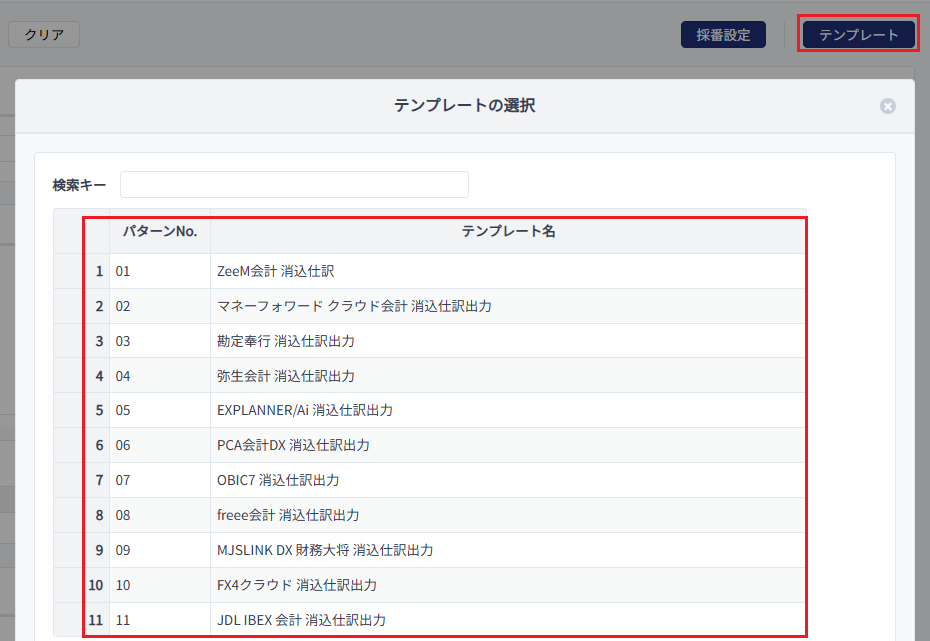930x641 pixels.
Task: Click pattern number cell 08
Action: (x=160, y=515)
